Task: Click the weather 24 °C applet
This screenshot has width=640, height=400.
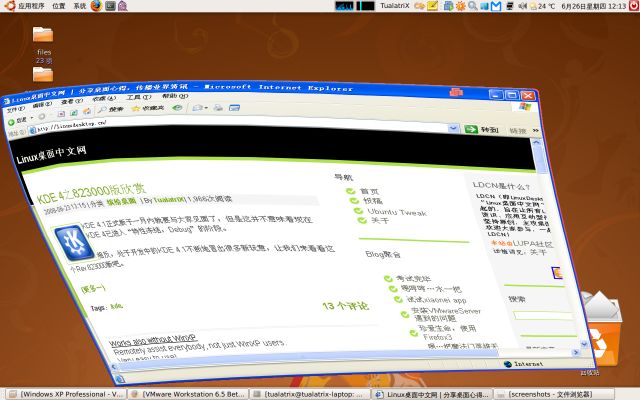Action: pos(542,6)
